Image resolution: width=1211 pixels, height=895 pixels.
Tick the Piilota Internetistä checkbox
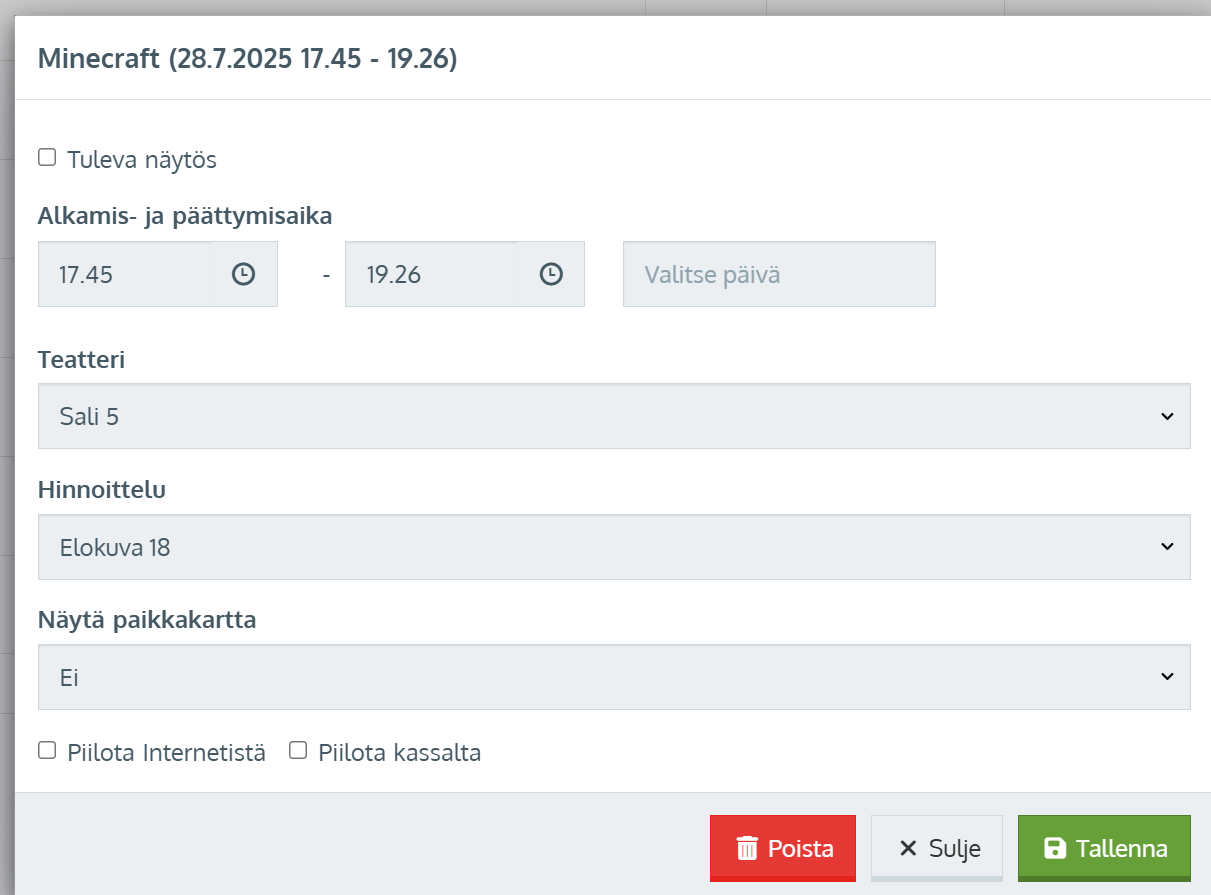coord(47,750)
